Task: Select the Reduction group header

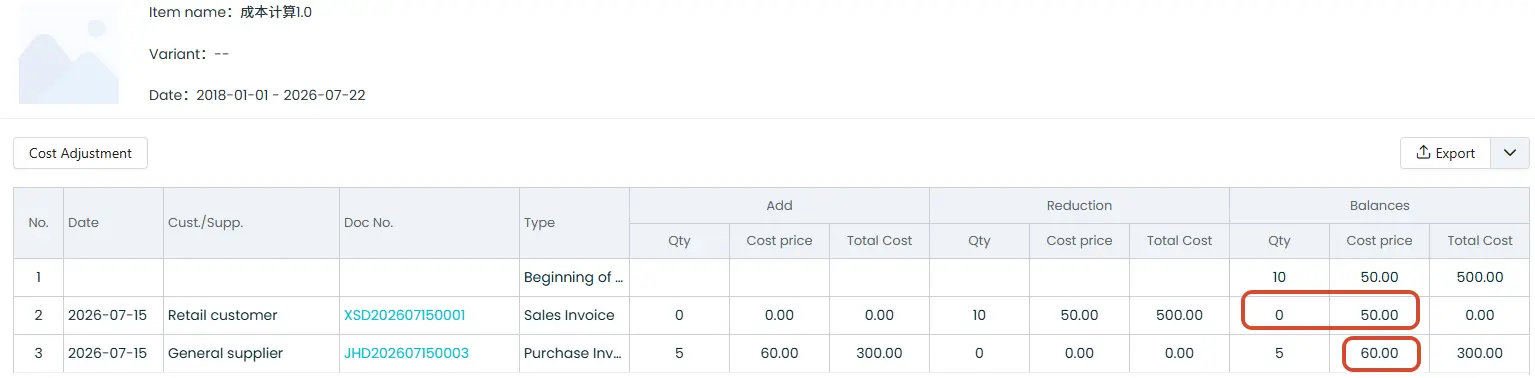Action: (1079, 205)
